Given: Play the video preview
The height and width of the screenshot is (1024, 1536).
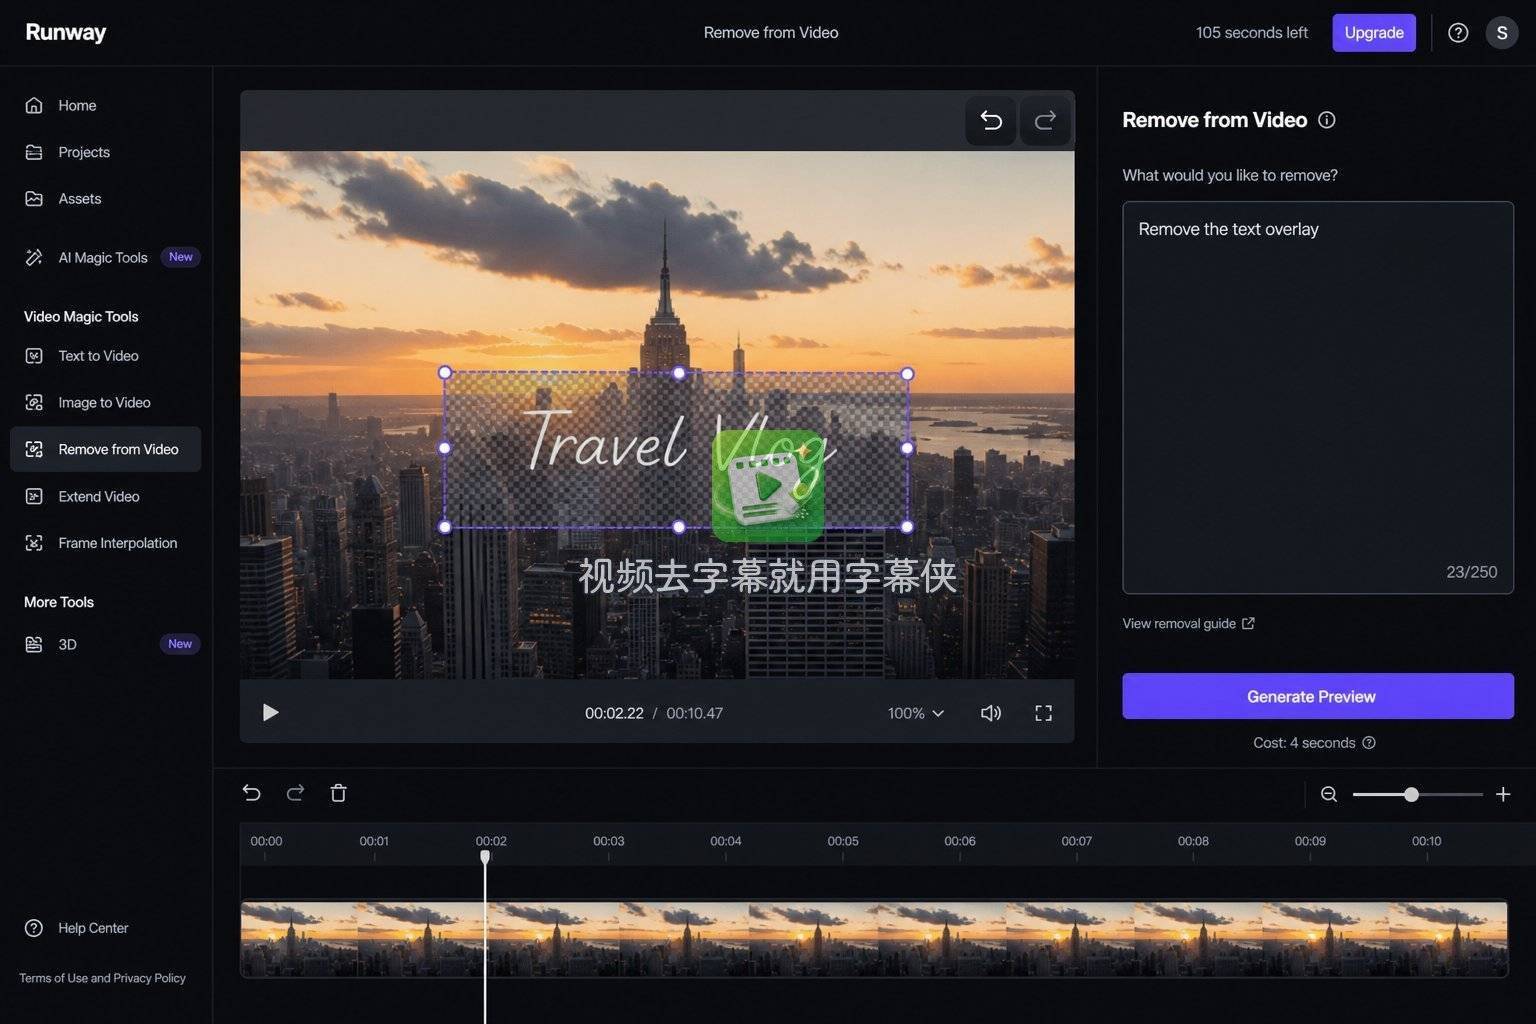Looking at the screenshot, I should [x=270, y=712].
